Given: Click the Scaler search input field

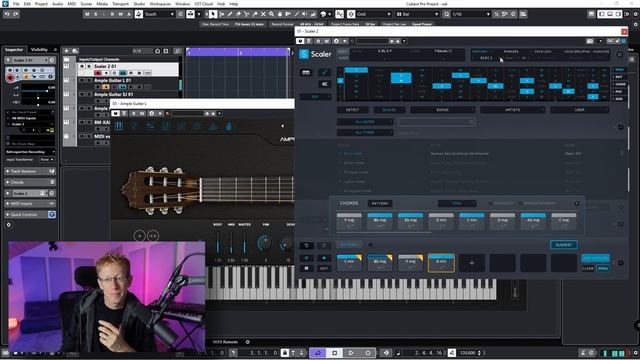Looking at the screenshot, I should [436, 122].
